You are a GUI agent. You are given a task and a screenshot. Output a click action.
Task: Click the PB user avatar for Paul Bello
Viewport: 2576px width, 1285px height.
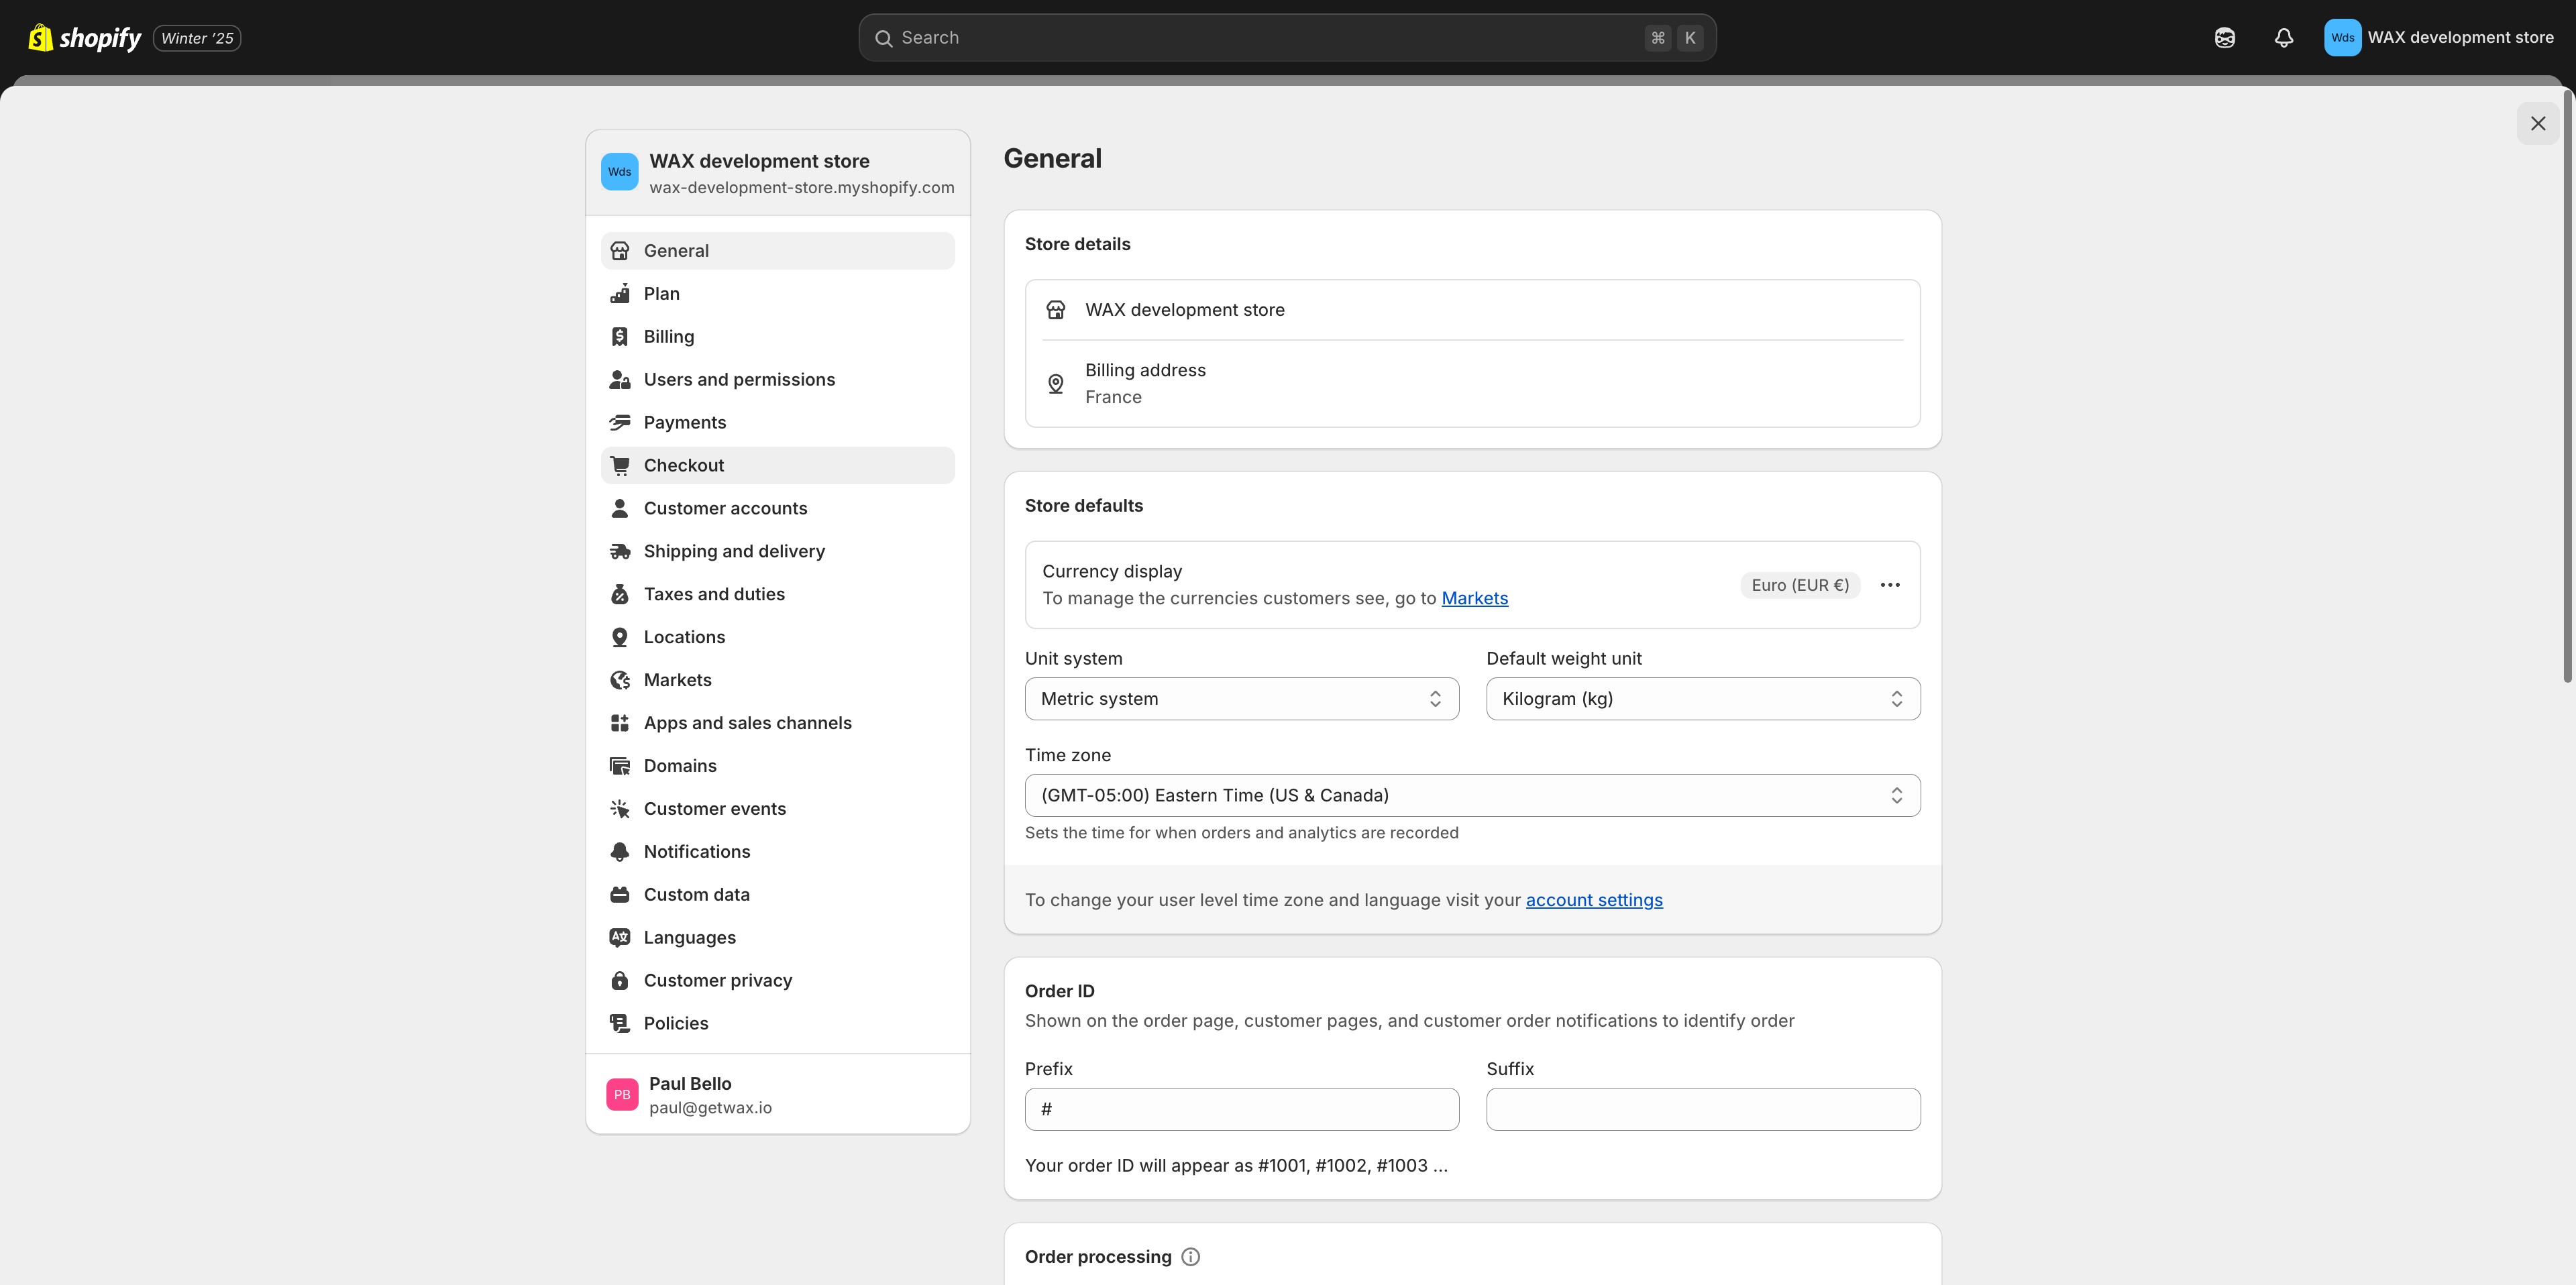pos(622,1095)
